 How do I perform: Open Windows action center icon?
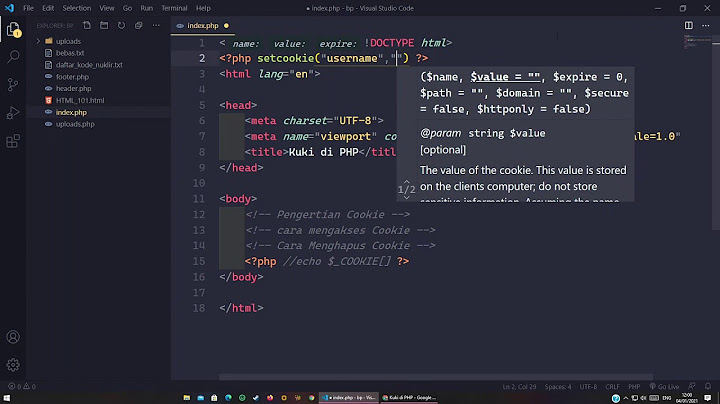pos(708,398)
